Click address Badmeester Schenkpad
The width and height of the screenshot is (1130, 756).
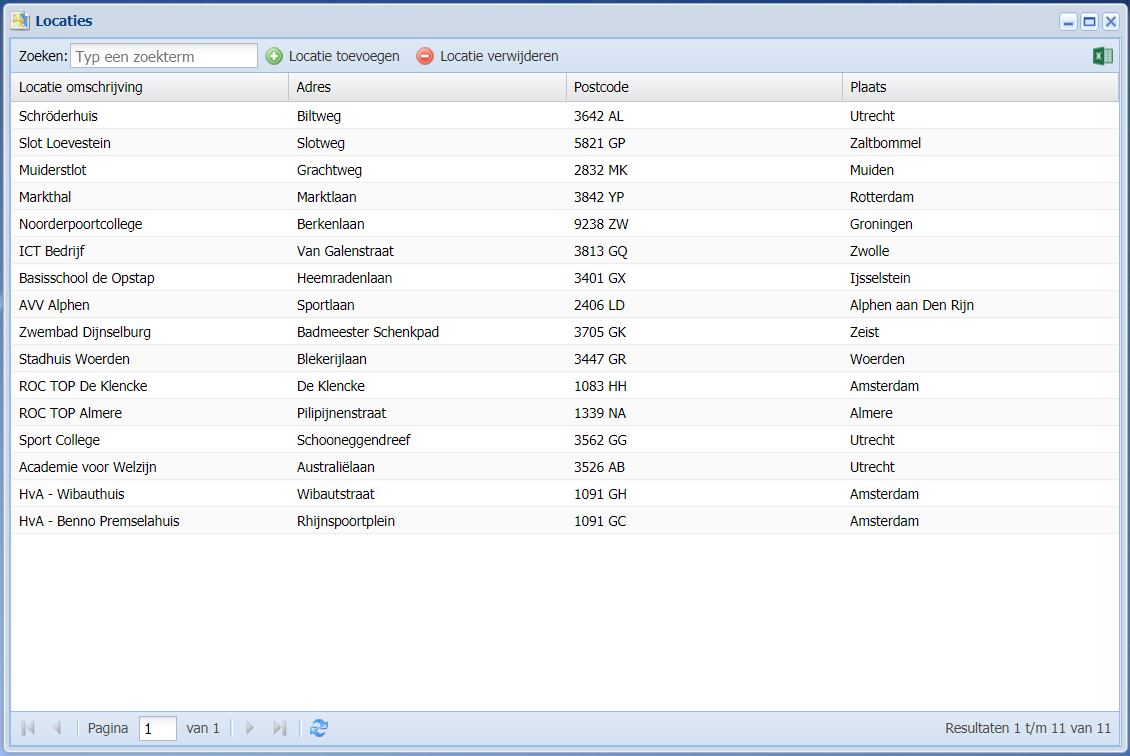[x=368, y=332]
